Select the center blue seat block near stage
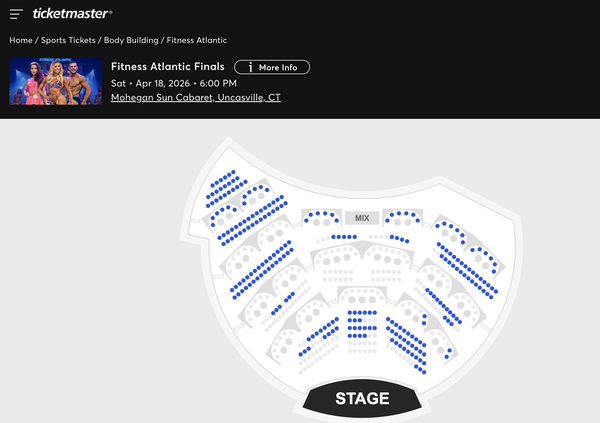The height and width of the screenshot is (423, 600). click(362, 324)
